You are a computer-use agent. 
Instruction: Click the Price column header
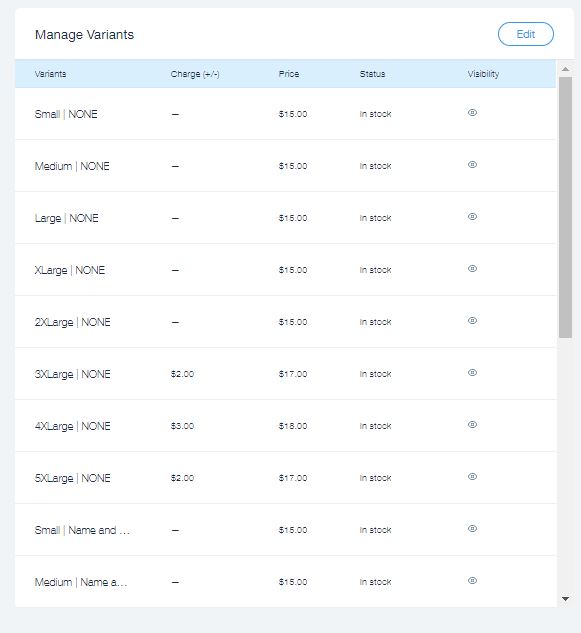coord(289,74)
